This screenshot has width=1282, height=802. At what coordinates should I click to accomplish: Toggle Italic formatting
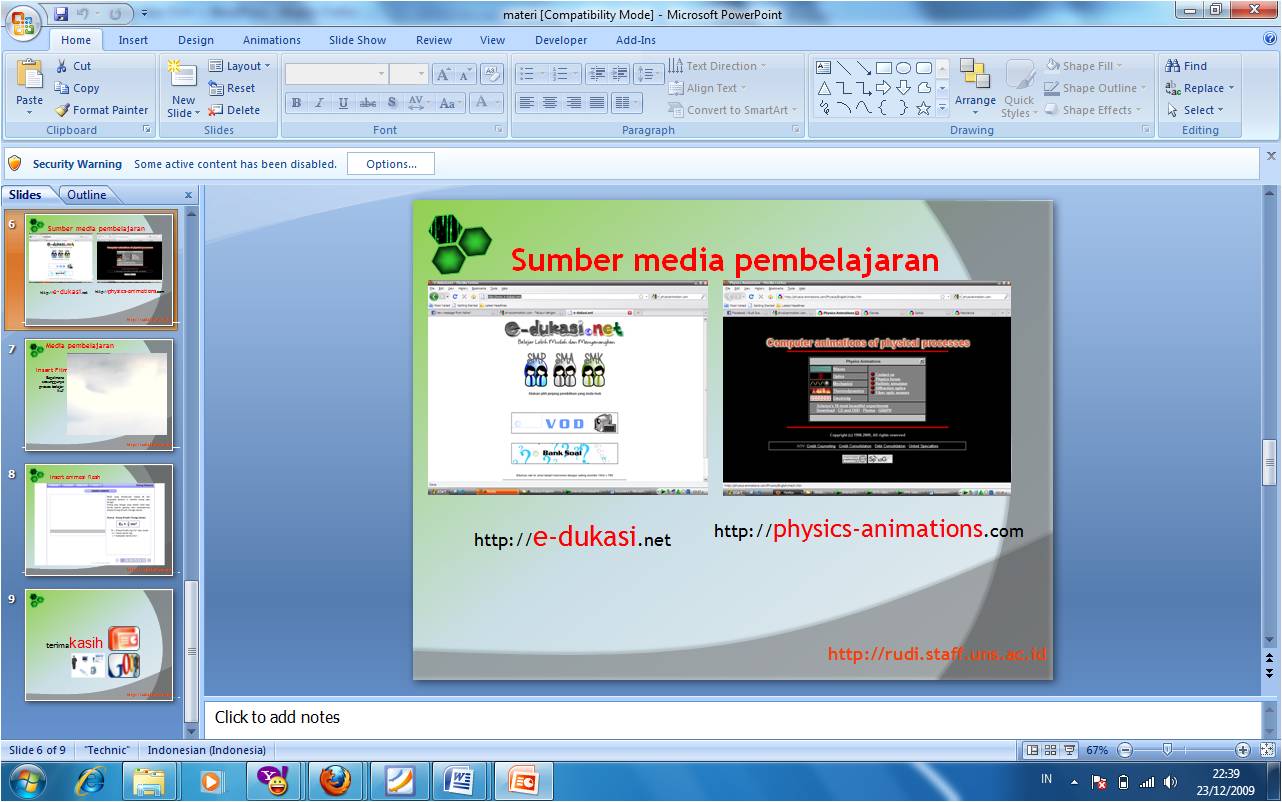[320, 102]
